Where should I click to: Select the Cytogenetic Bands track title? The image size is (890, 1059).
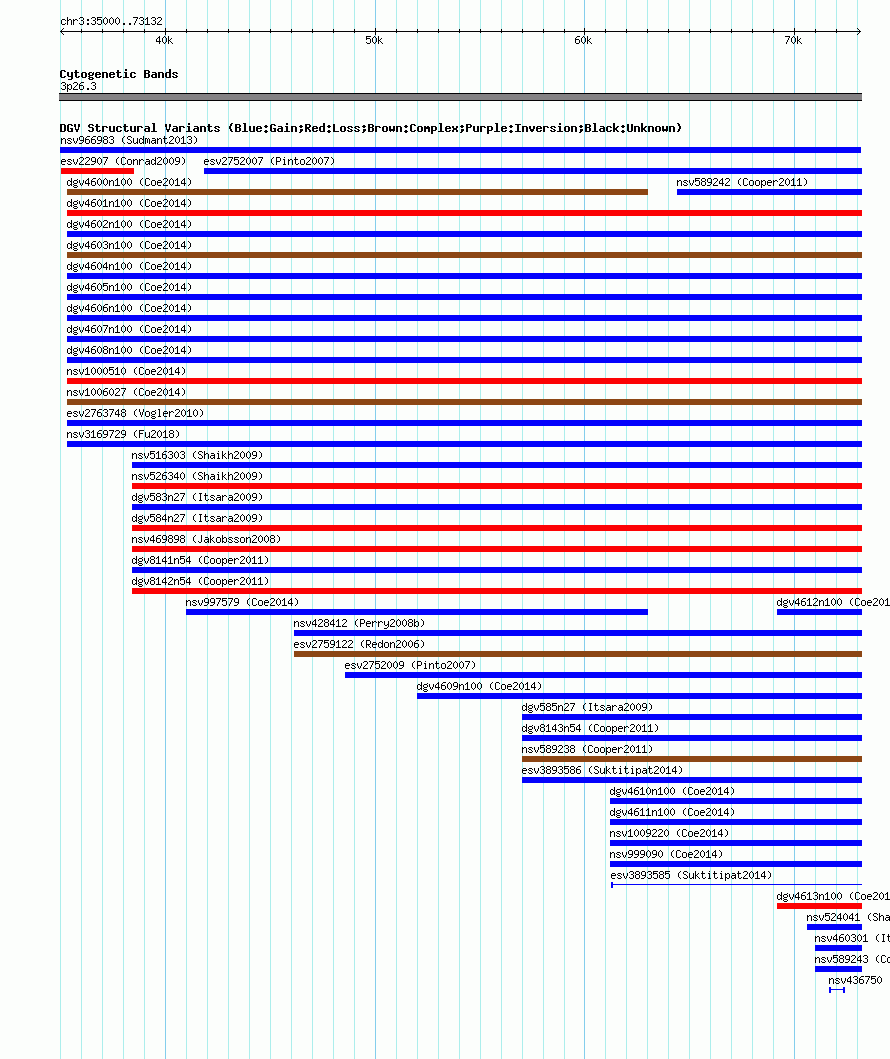pos(119,74)
